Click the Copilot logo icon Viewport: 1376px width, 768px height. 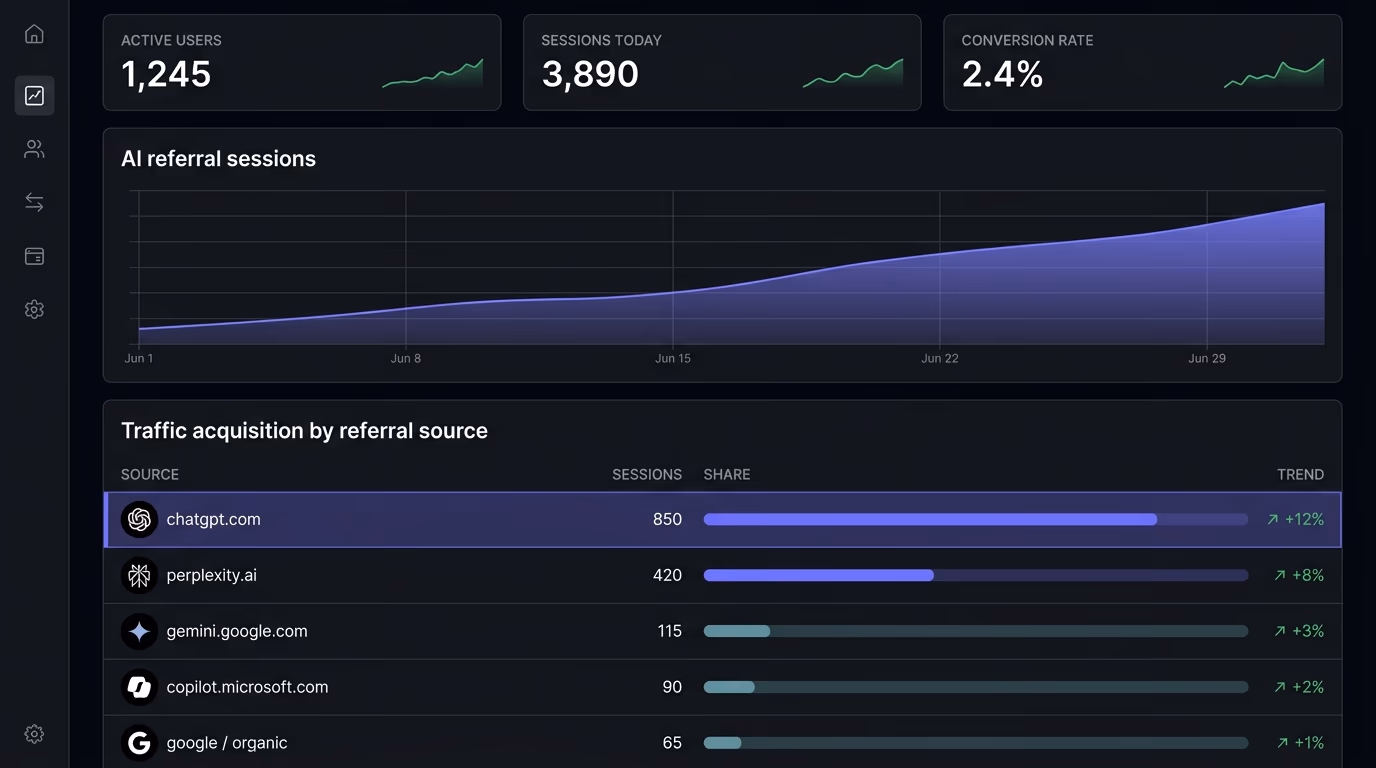(139, 687)
